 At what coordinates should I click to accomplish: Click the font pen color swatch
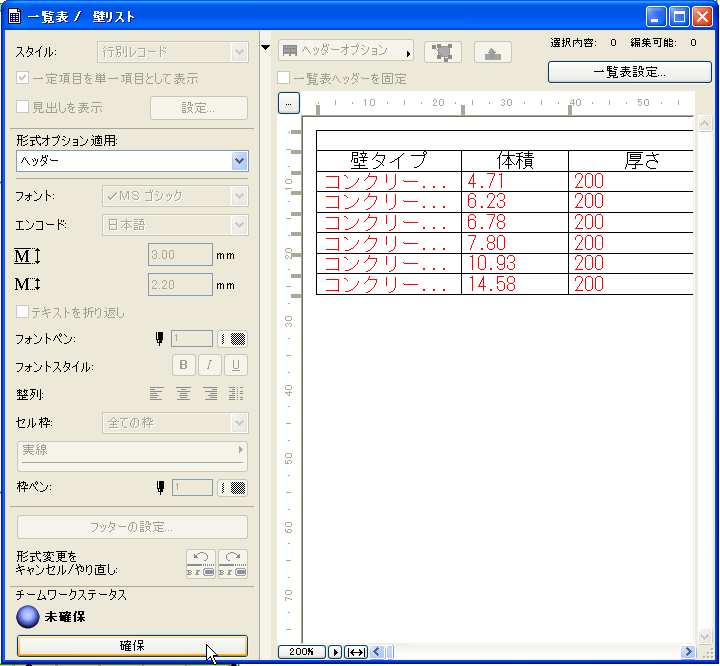(x=232, y=339)
